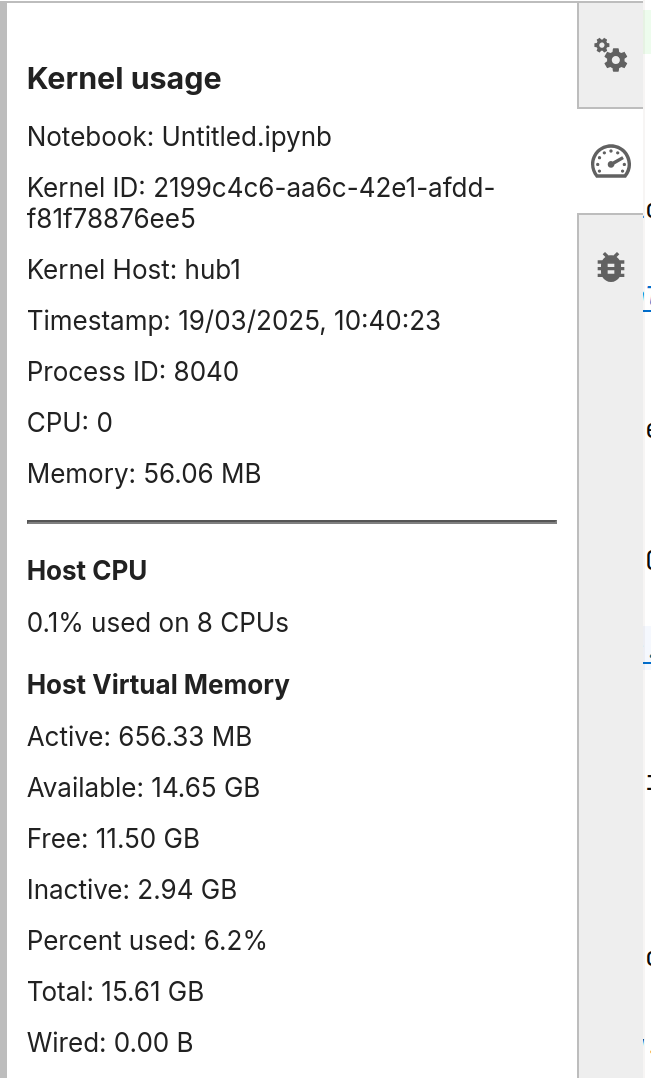Click the Kernel ID value text
This screenshot has height=1078, width=651.
(x=261, y=203)
